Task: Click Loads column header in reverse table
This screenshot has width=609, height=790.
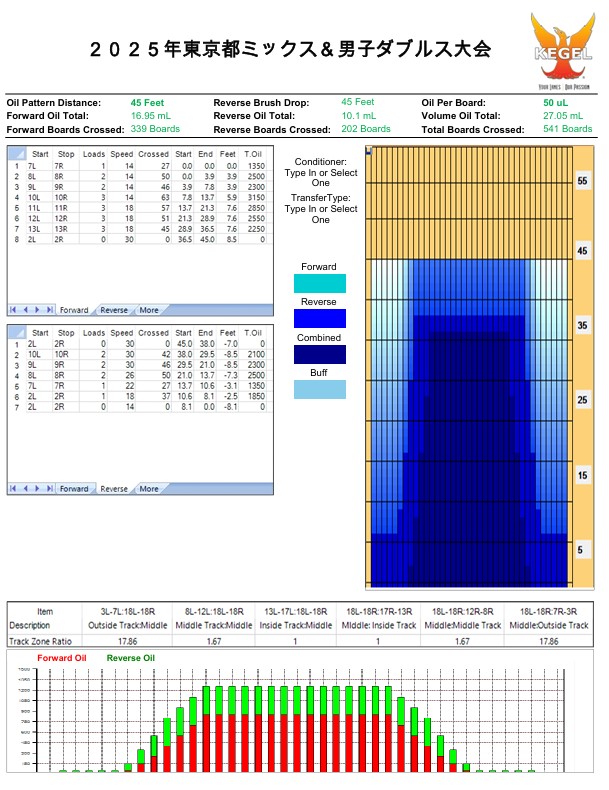Action: point(94,333)
